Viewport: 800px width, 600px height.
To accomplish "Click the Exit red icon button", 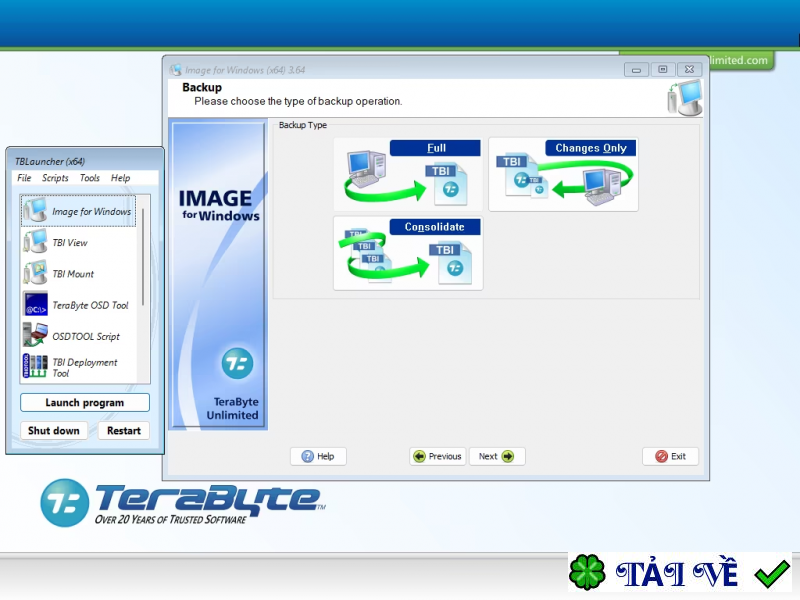I will coord(670,456).
